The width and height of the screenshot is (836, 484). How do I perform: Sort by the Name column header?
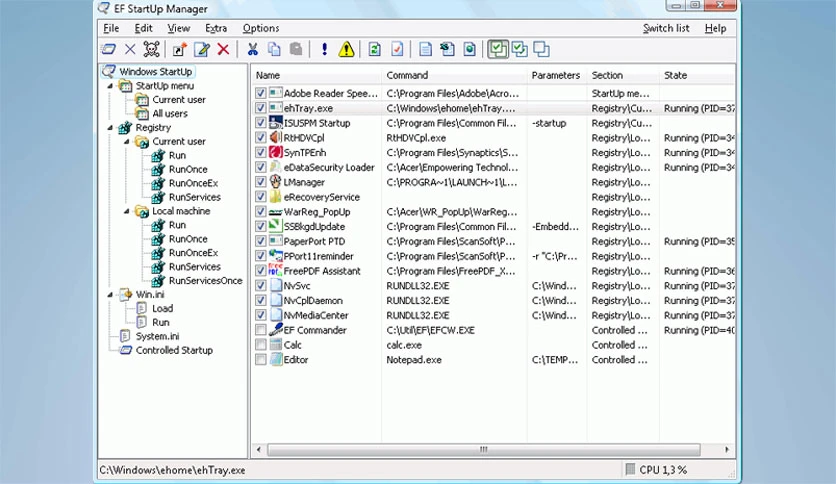(x=317, y=75)
